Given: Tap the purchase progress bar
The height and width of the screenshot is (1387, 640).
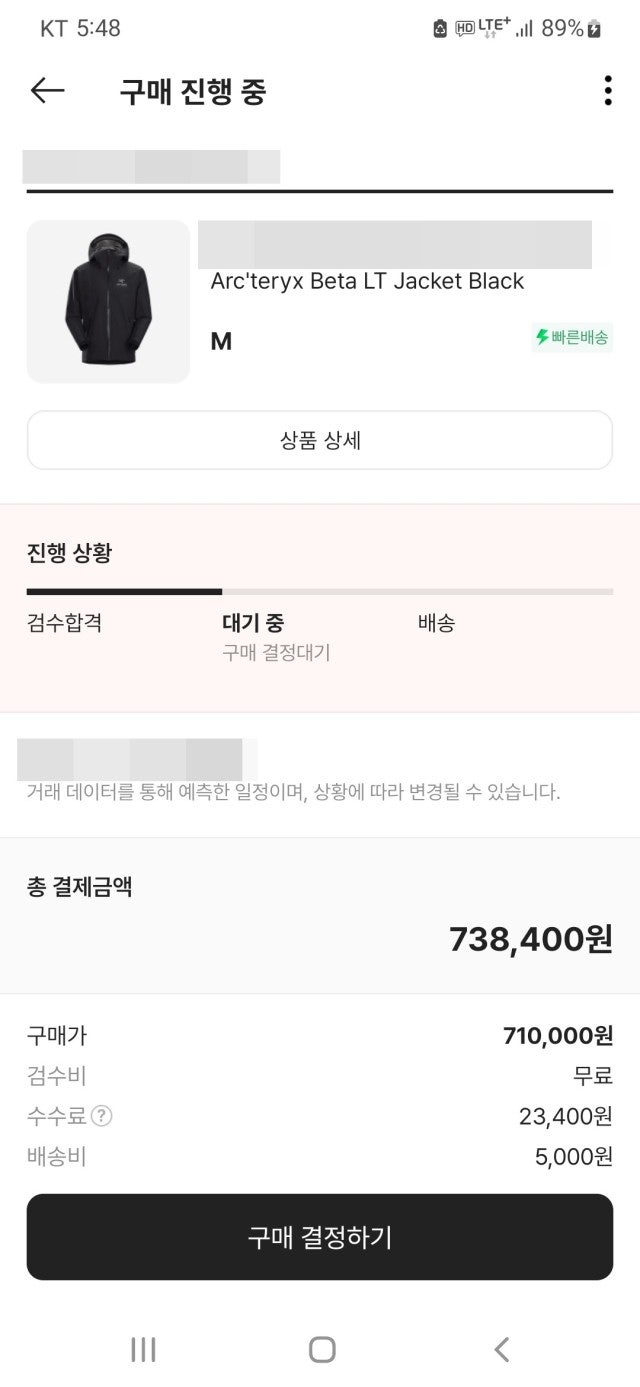Looking at the screenshot, I should tap(320, 592).
